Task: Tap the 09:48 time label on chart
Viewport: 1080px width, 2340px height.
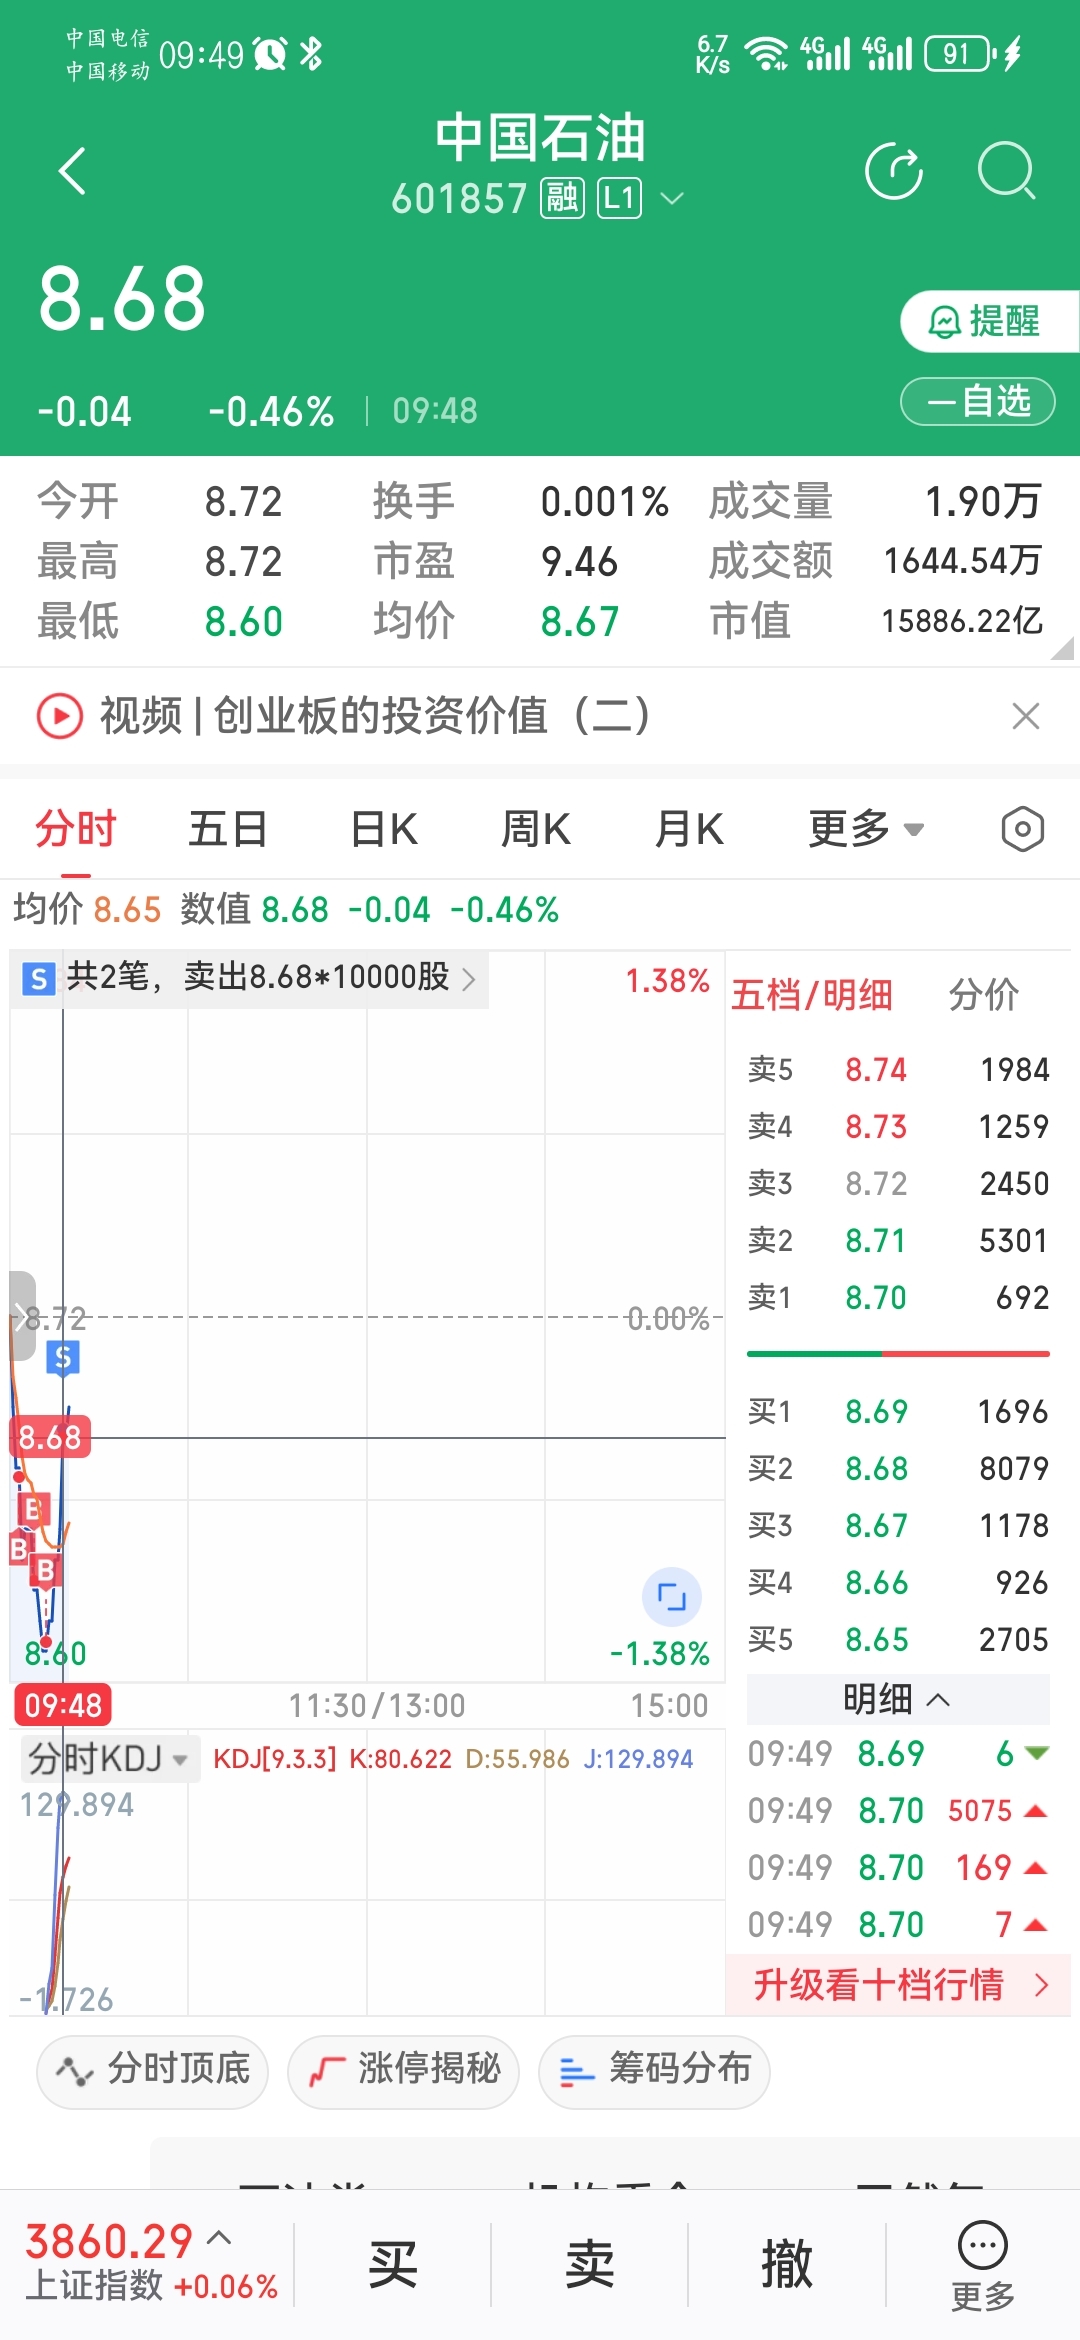Action: [x=63, y=1705]
